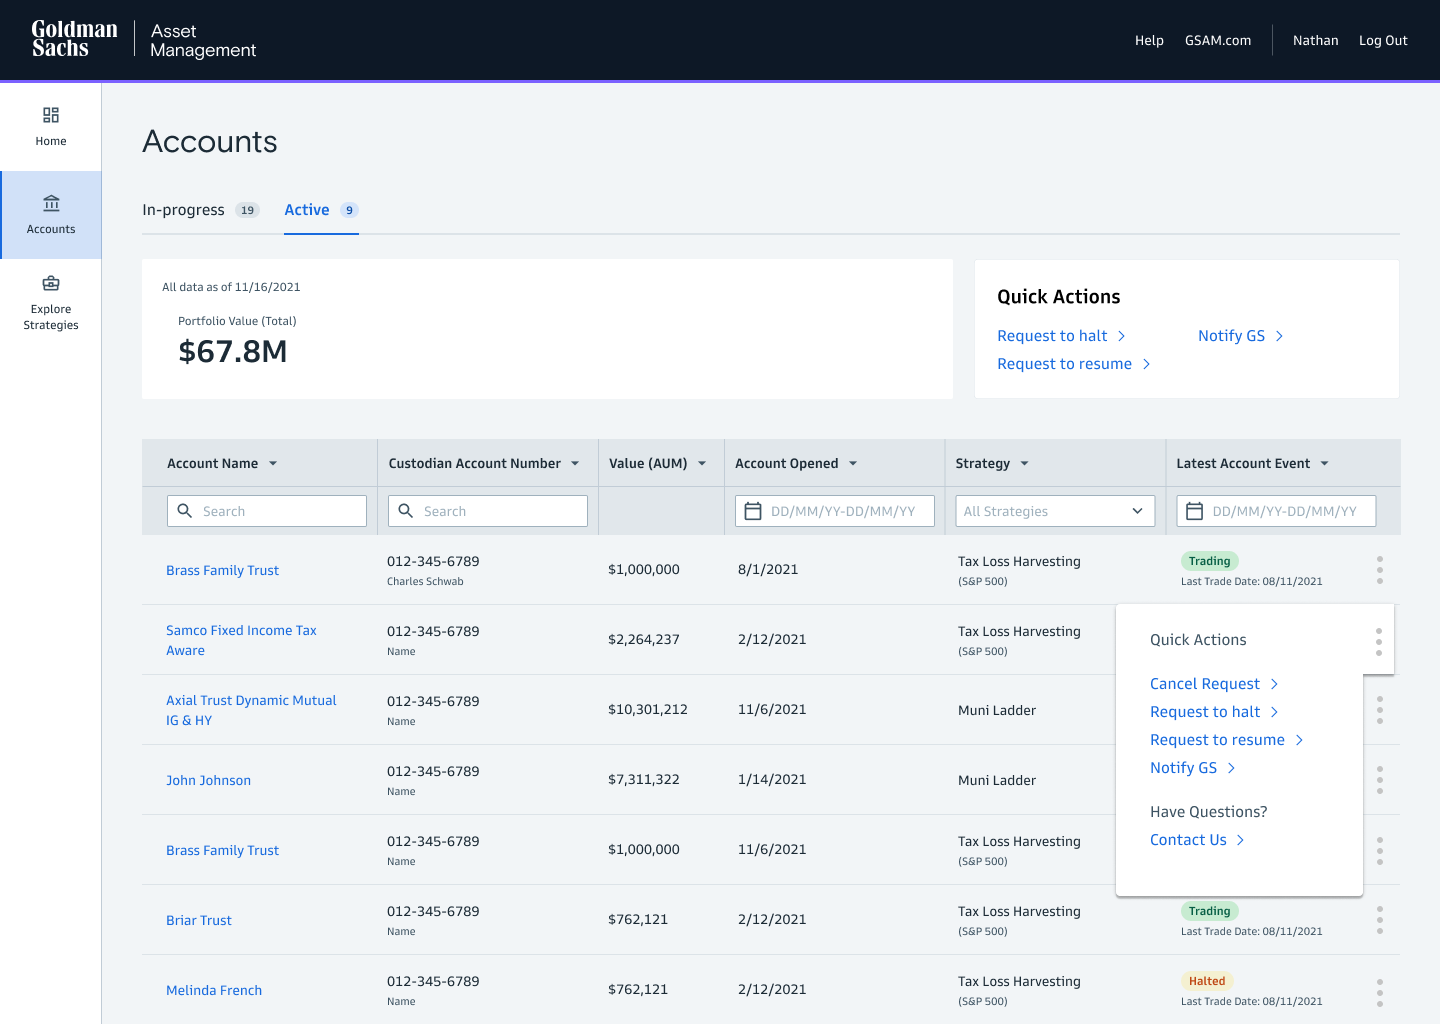
Task: Choose Cancel Request in the popup menu
Action: click(1205, 684)
